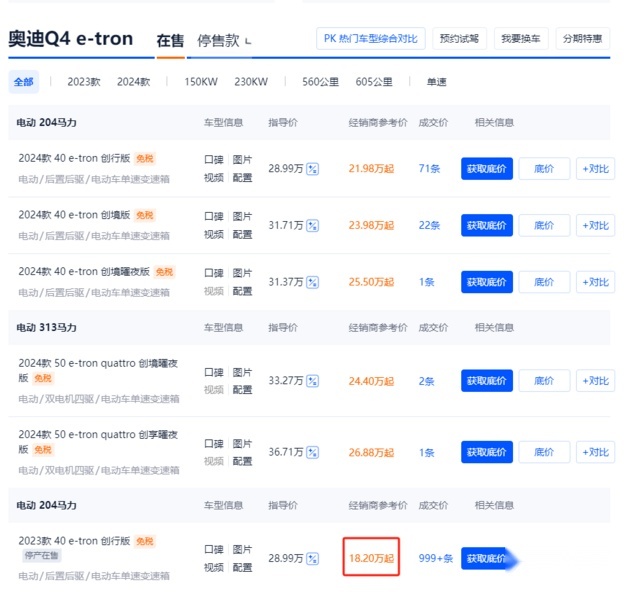The image size is (632, 592).
Task: Open PK 热门车型综合对比
Action: point(370,39)
